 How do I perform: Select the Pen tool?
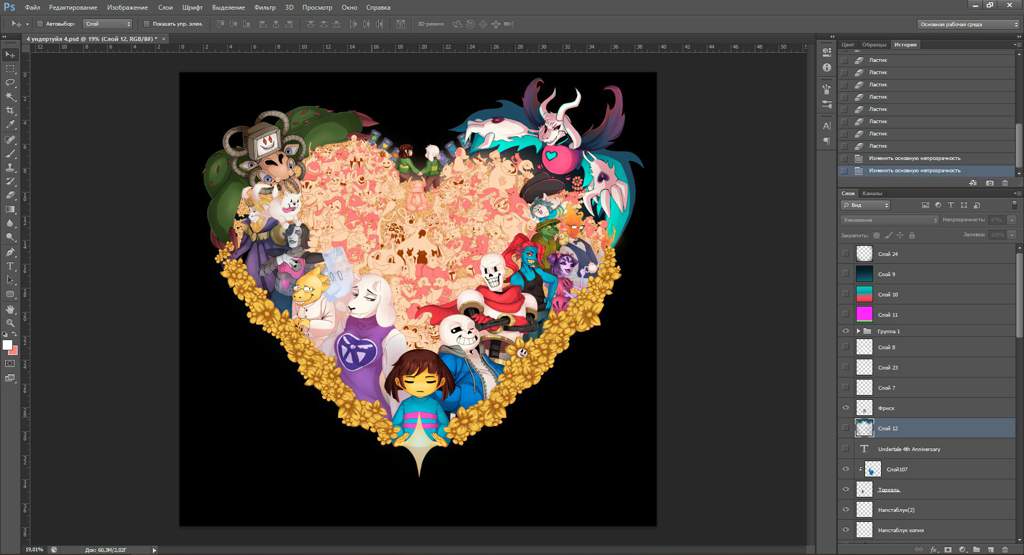[10, 252]
